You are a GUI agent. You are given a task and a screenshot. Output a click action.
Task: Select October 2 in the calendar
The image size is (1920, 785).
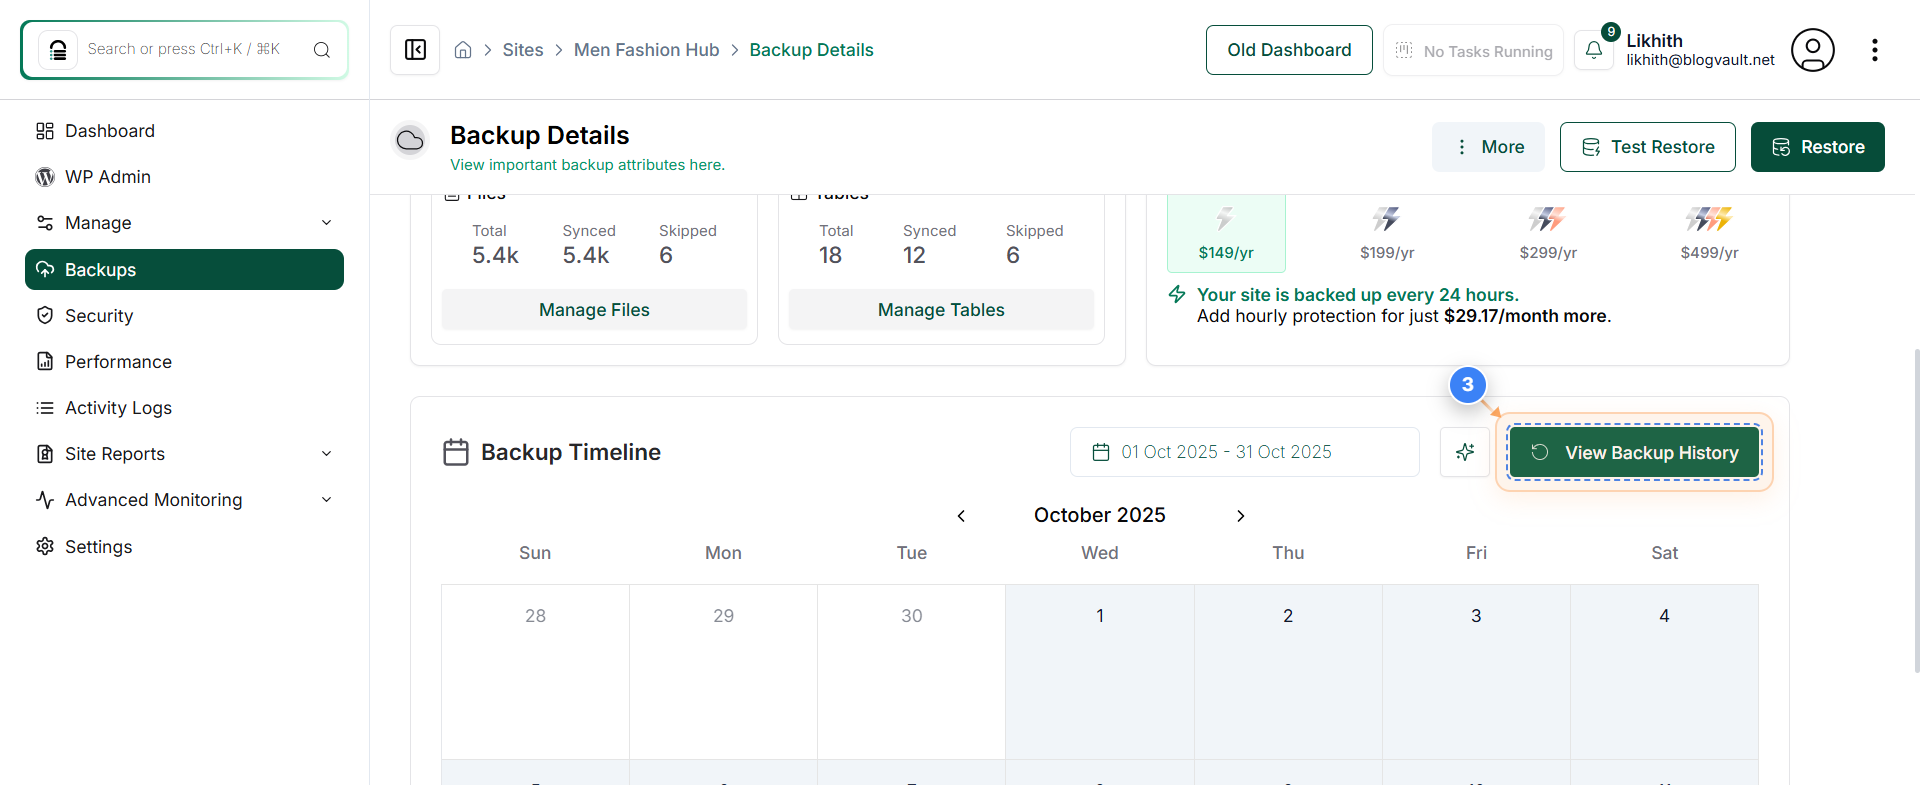click(1288, 672)
